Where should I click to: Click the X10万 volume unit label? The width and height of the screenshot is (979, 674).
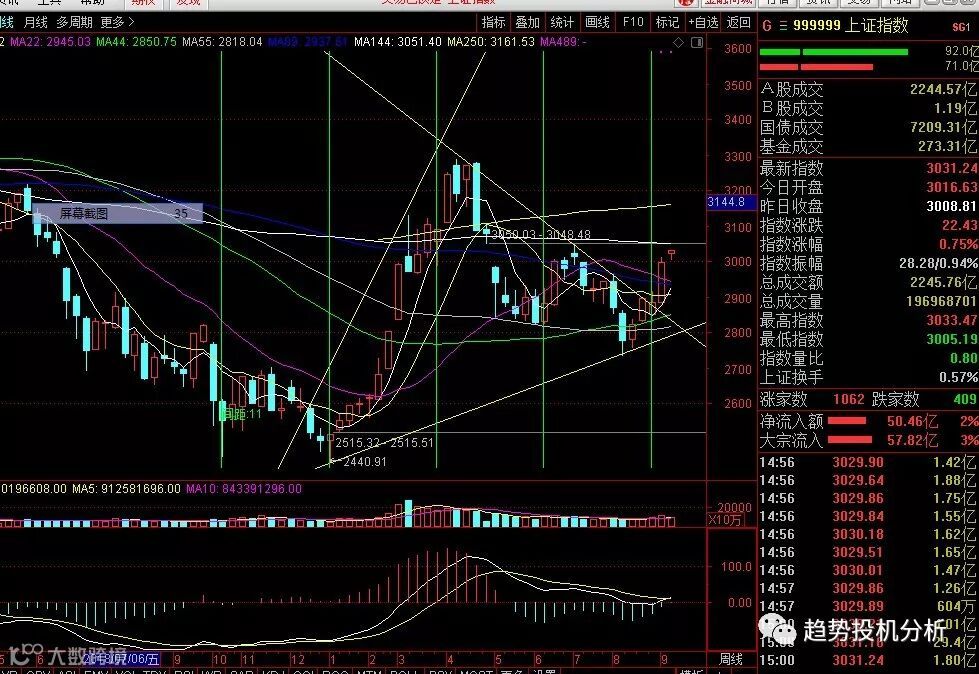[x=725, y=520]
